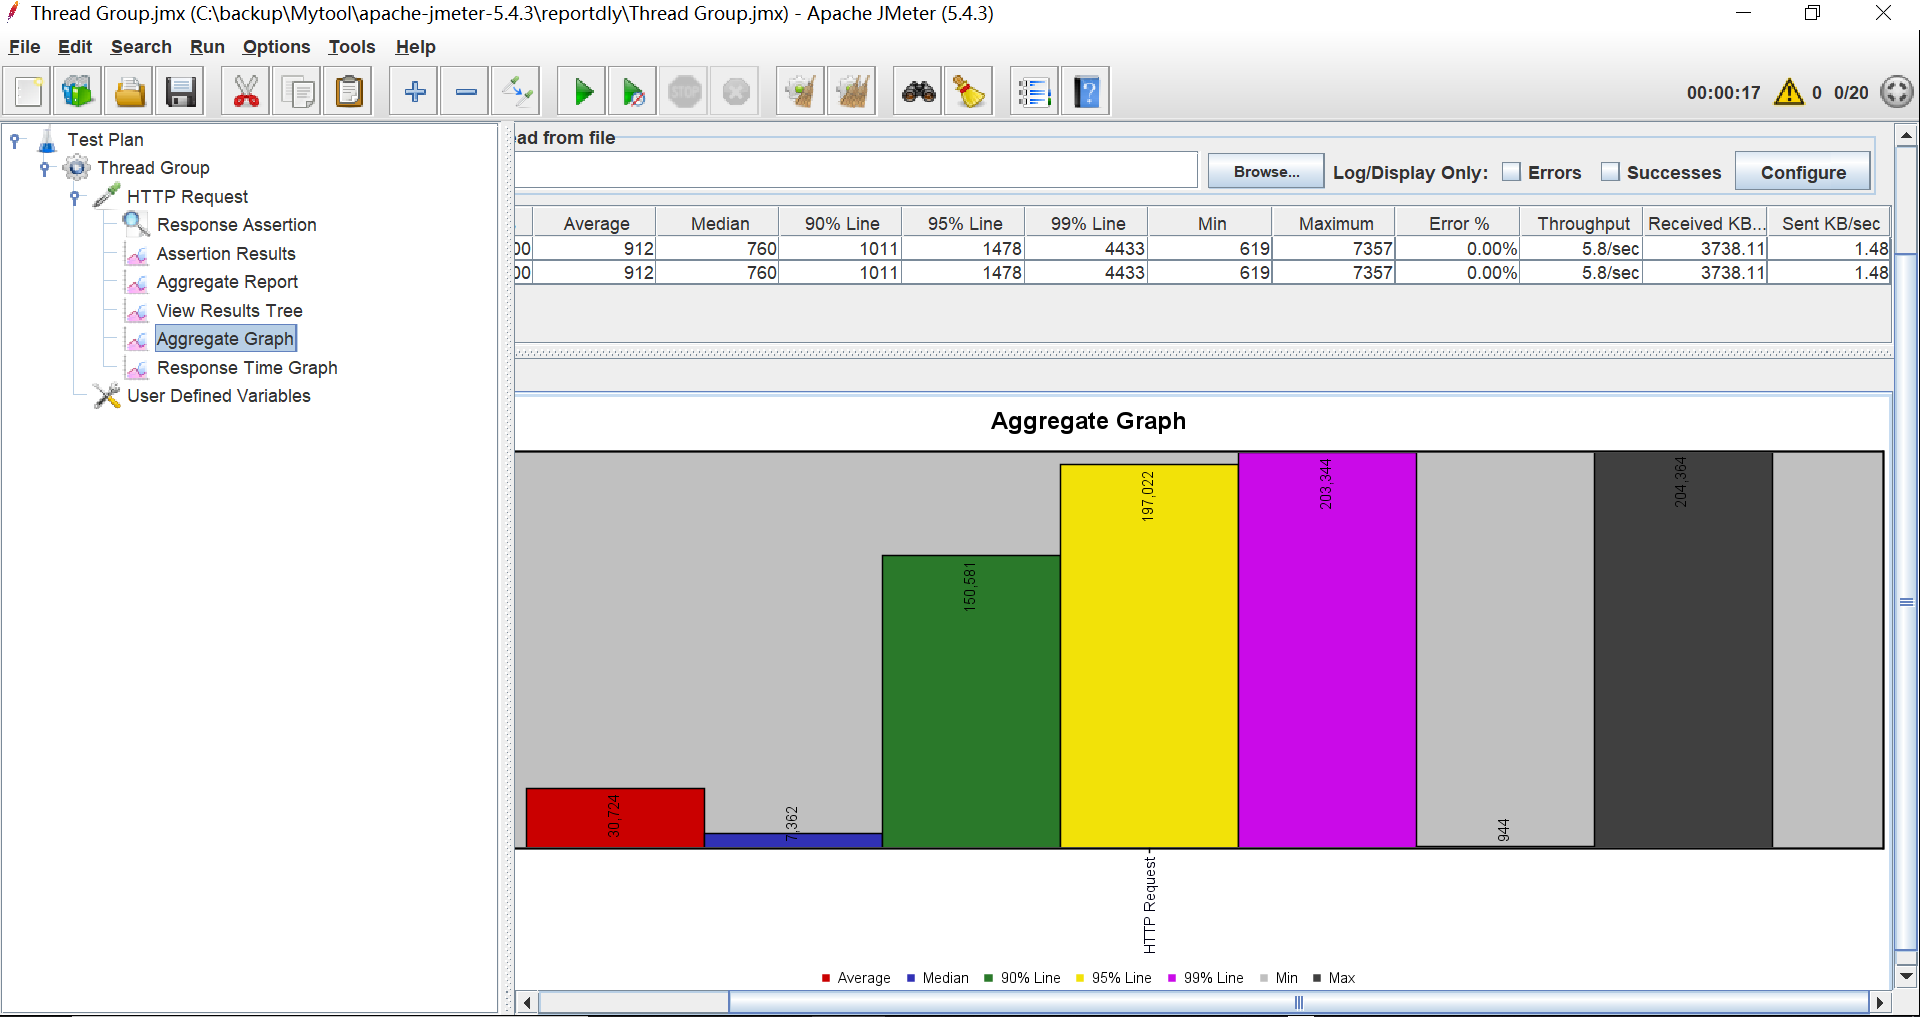Viewport: 1920px width, 1017px height.
Task: Click the Cut scissors icon
Action: click(x=246, y=92)
